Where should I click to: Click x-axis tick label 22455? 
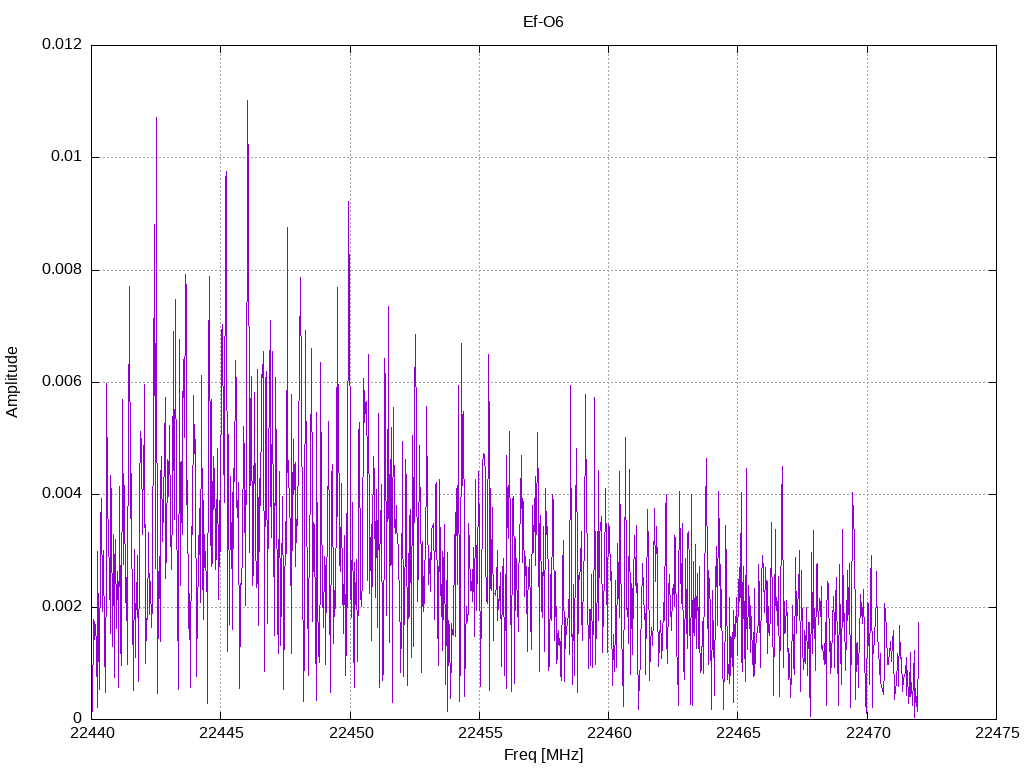point(480,733)
